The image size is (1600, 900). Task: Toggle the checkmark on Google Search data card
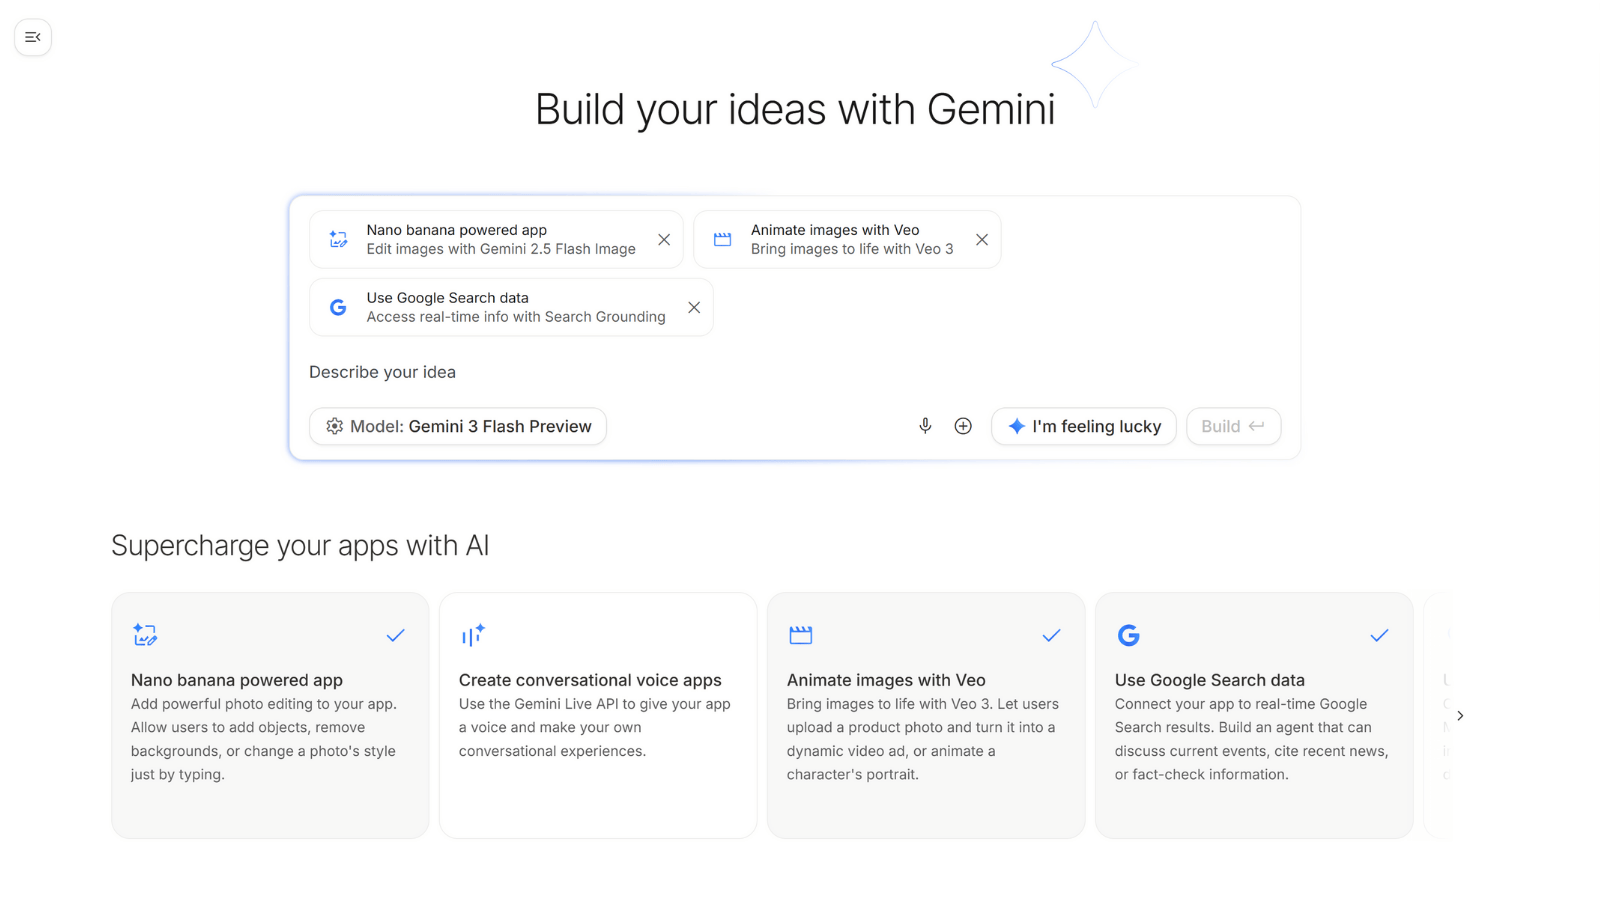click(1380, 635)
